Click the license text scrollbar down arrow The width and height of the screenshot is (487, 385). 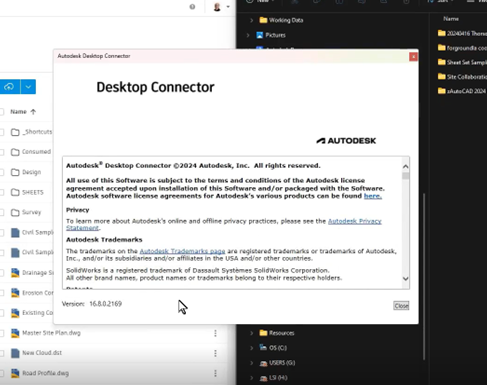click(405, 279)
